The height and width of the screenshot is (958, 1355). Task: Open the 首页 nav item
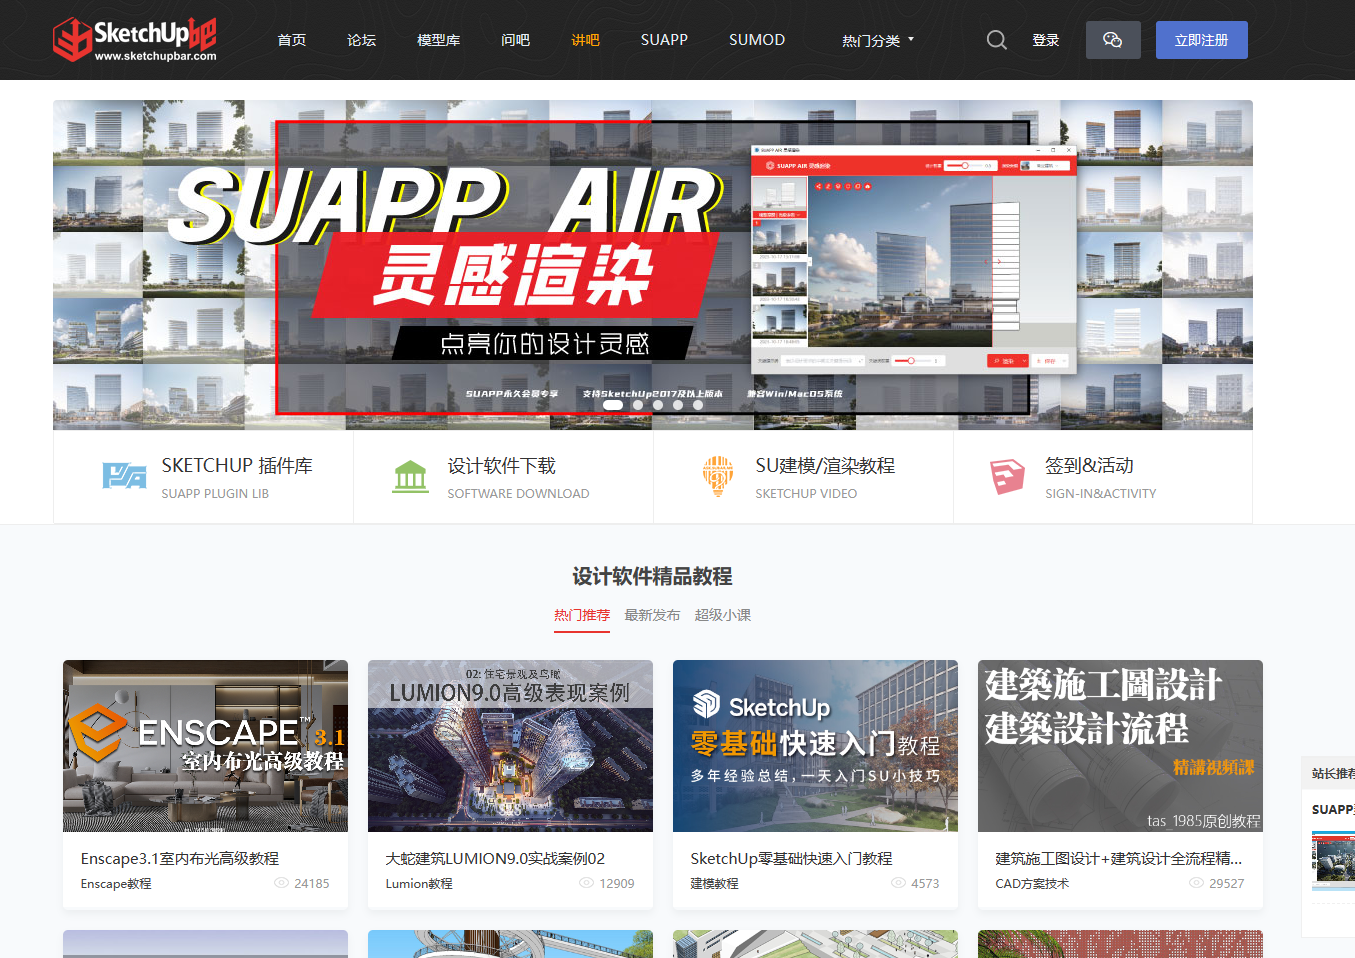(292, 40)
